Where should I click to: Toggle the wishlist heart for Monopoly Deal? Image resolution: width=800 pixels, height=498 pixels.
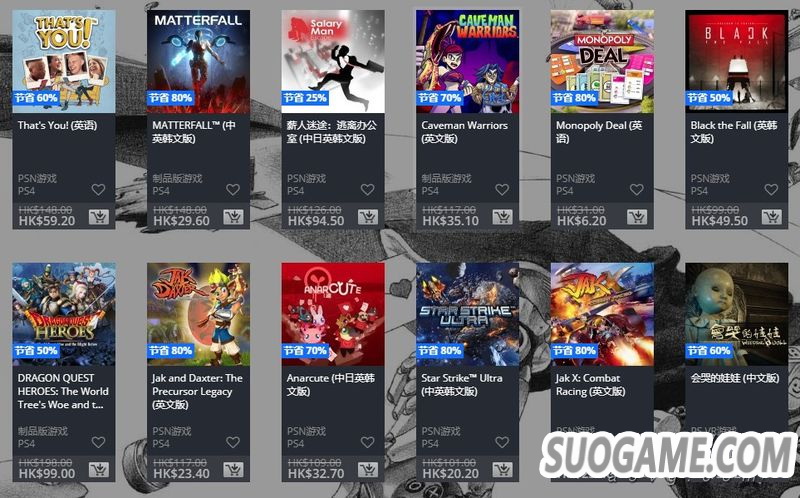pos(637,189)
